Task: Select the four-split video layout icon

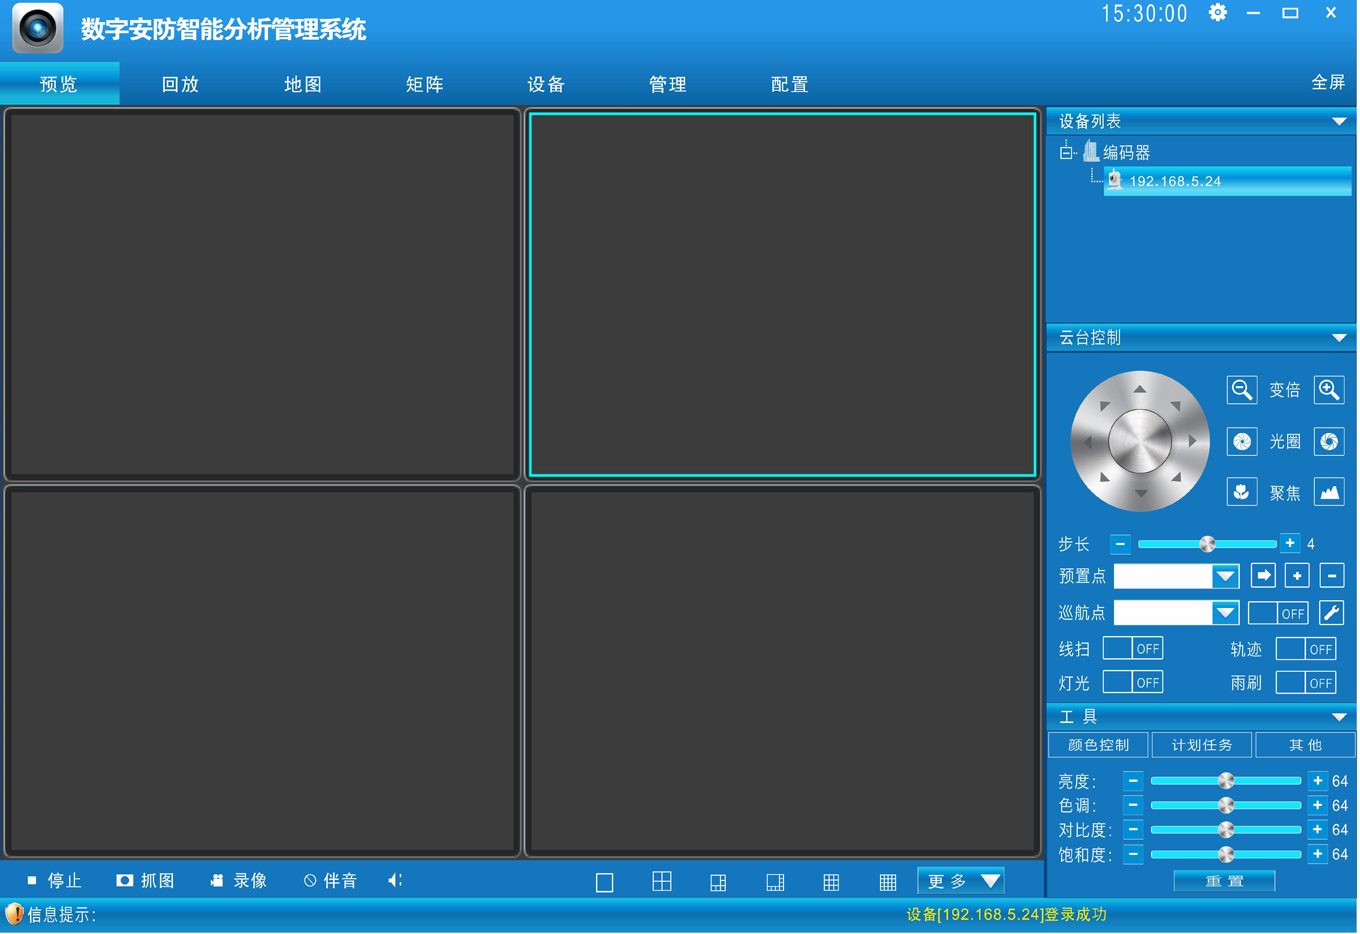Action: tap(661, 880)
